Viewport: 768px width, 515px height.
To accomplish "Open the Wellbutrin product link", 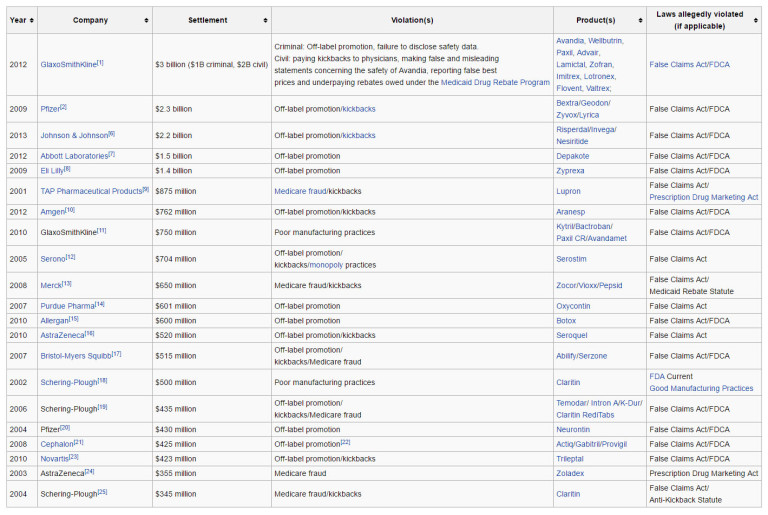I will (x=604, y=41).
